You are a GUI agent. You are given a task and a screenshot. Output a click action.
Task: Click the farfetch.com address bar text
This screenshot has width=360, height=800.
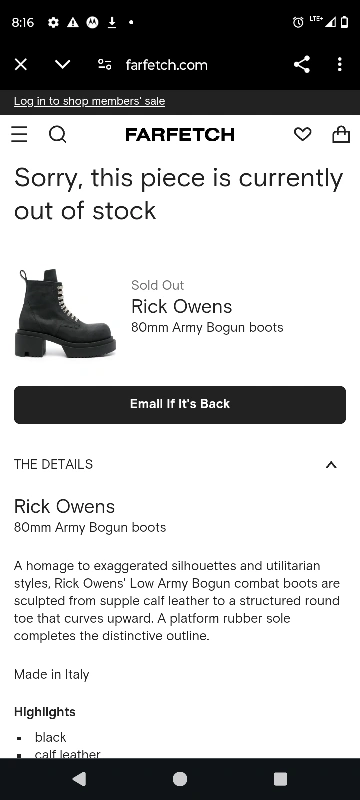167,65
